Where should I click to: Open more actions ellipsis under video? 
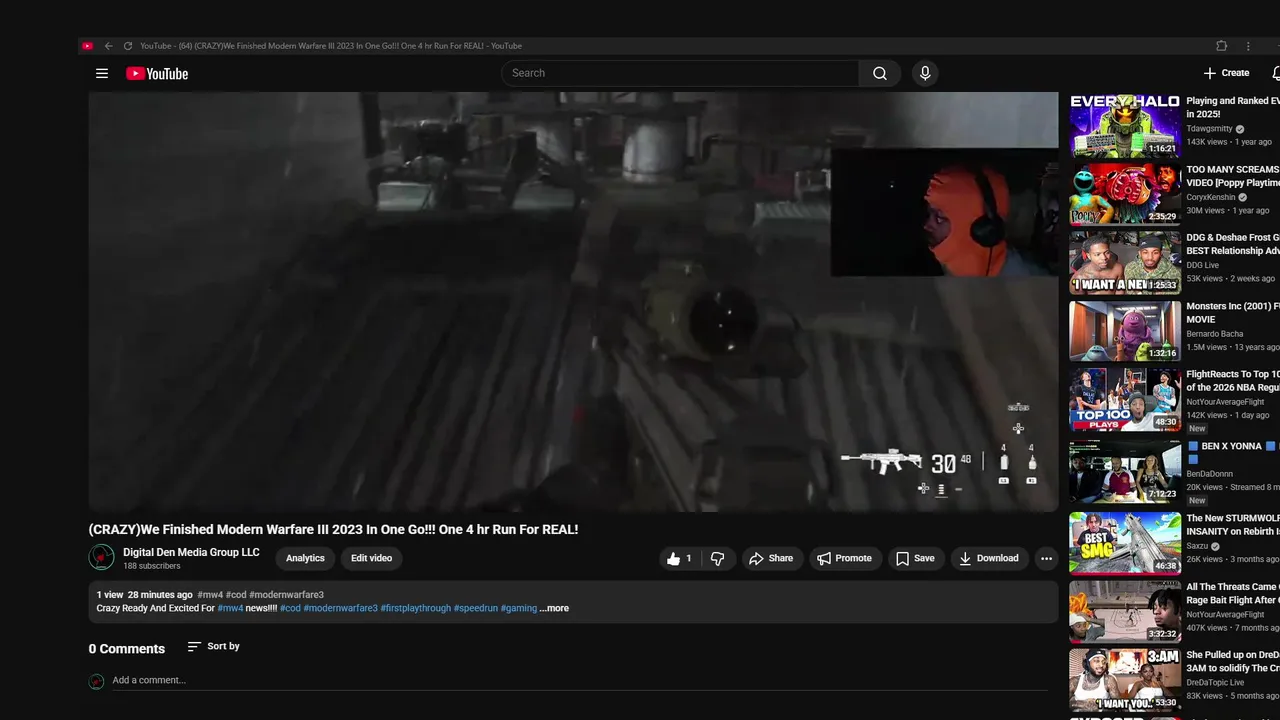pos(1046,559)
